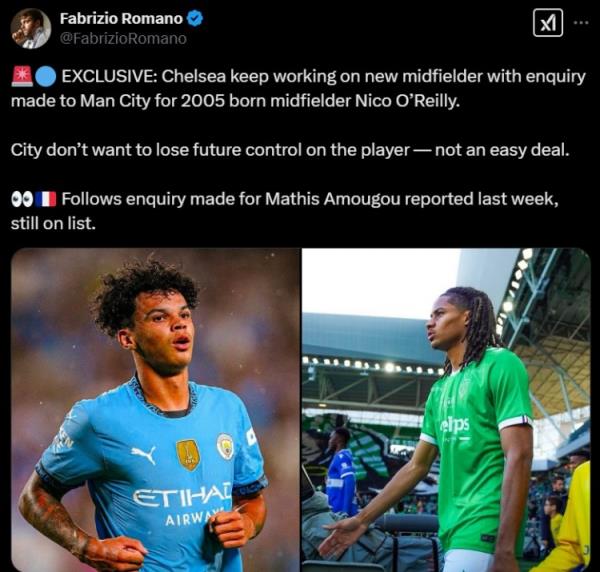Open the right photo with green jersey
The height and width of the screenshot is (572, 600).
[x=446, y=410]
